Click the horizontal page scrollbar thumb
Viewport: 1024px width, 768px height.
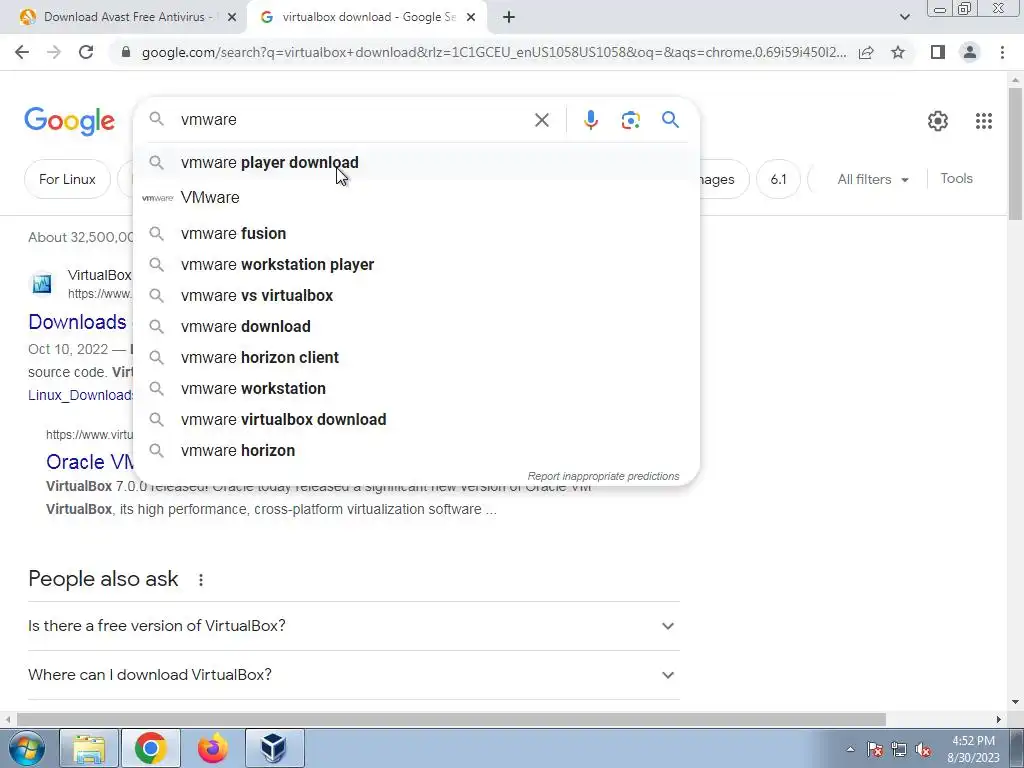(451, 720)
